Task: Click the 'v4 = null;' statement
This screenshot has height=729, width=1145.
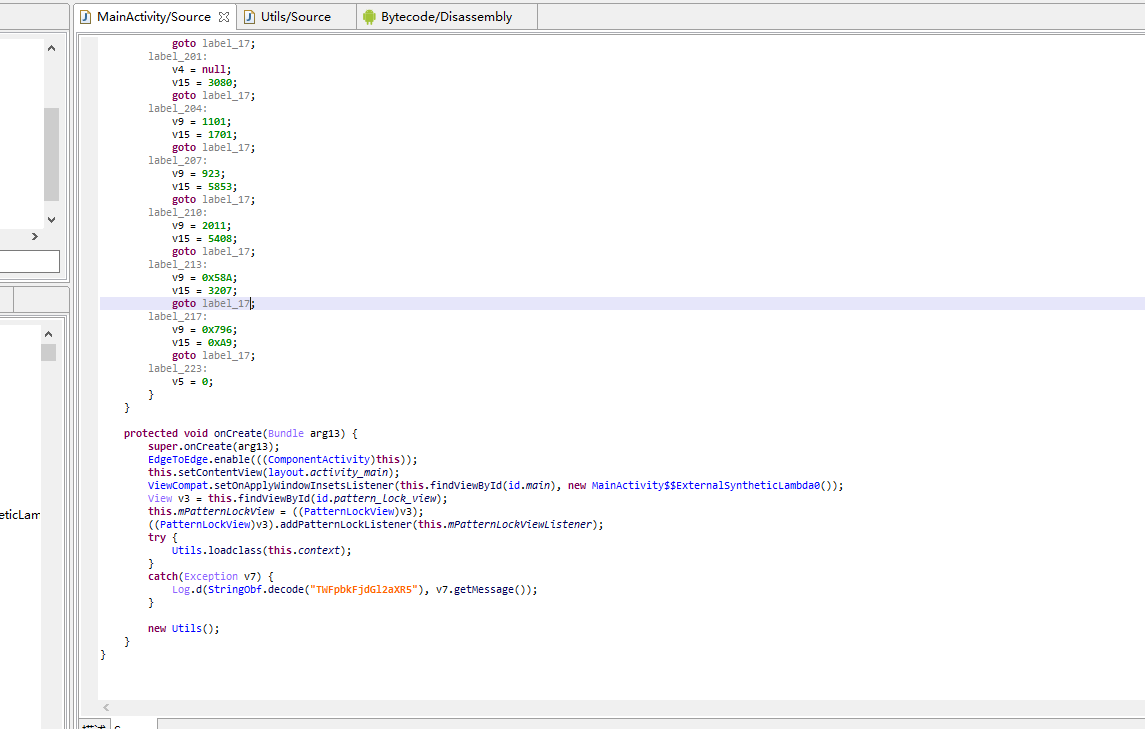Action: 202,69
